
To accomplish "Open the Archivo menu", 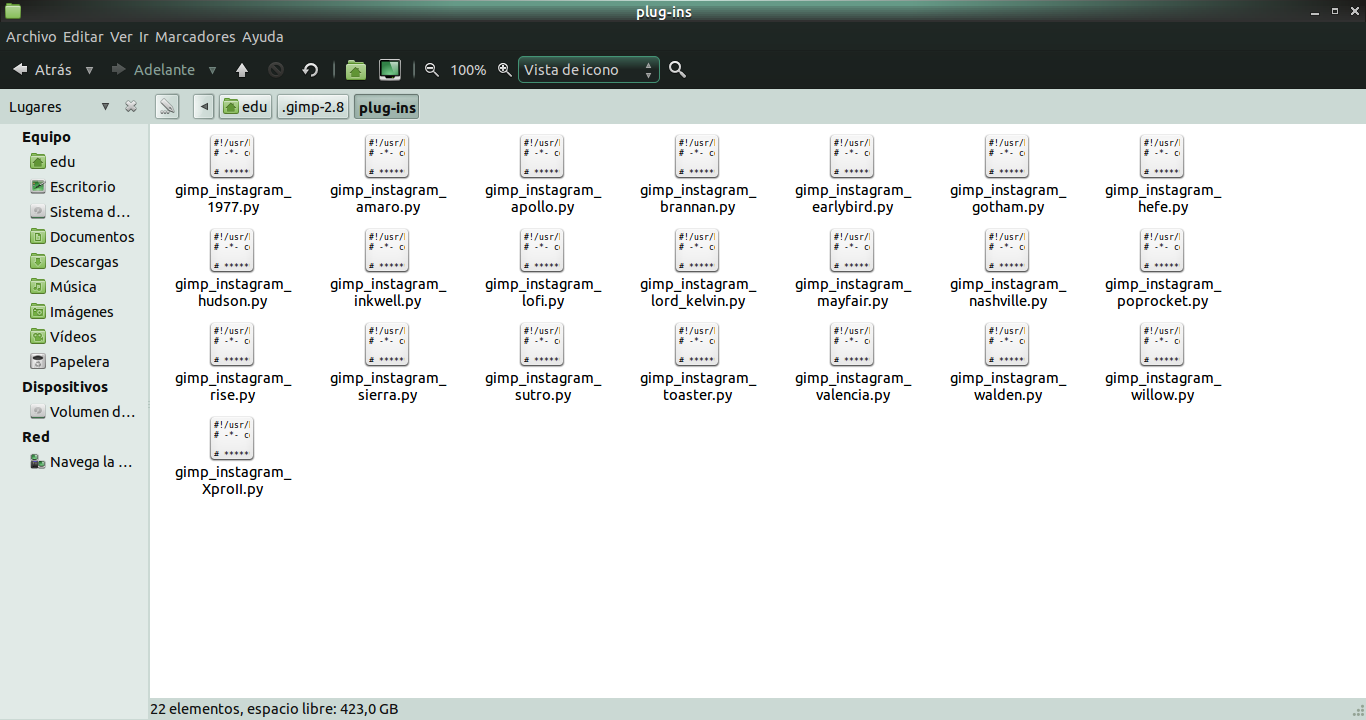I will [x=31, y=37].
